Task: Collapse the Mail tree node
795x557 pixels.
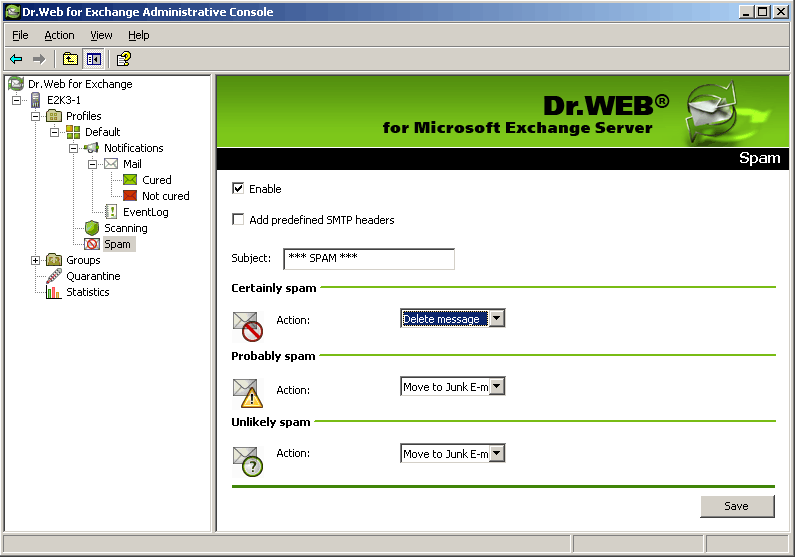Action: point(92,164)
